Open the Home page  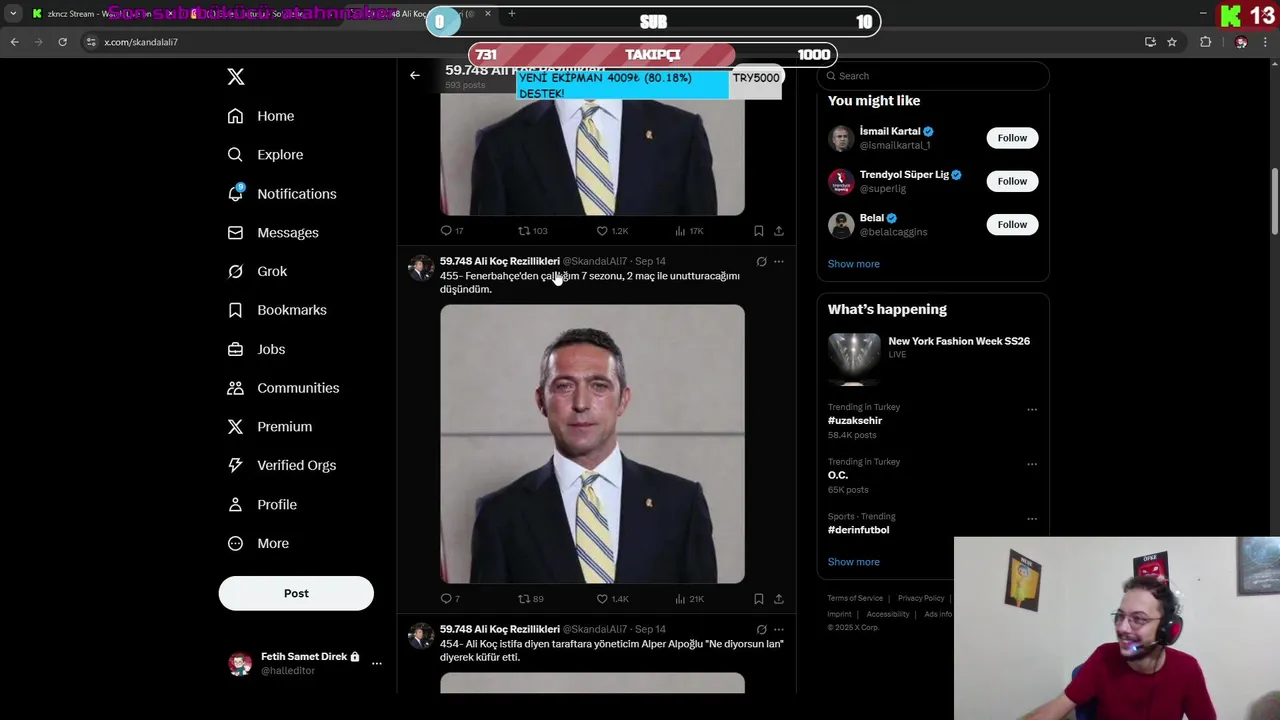point(260,116)
